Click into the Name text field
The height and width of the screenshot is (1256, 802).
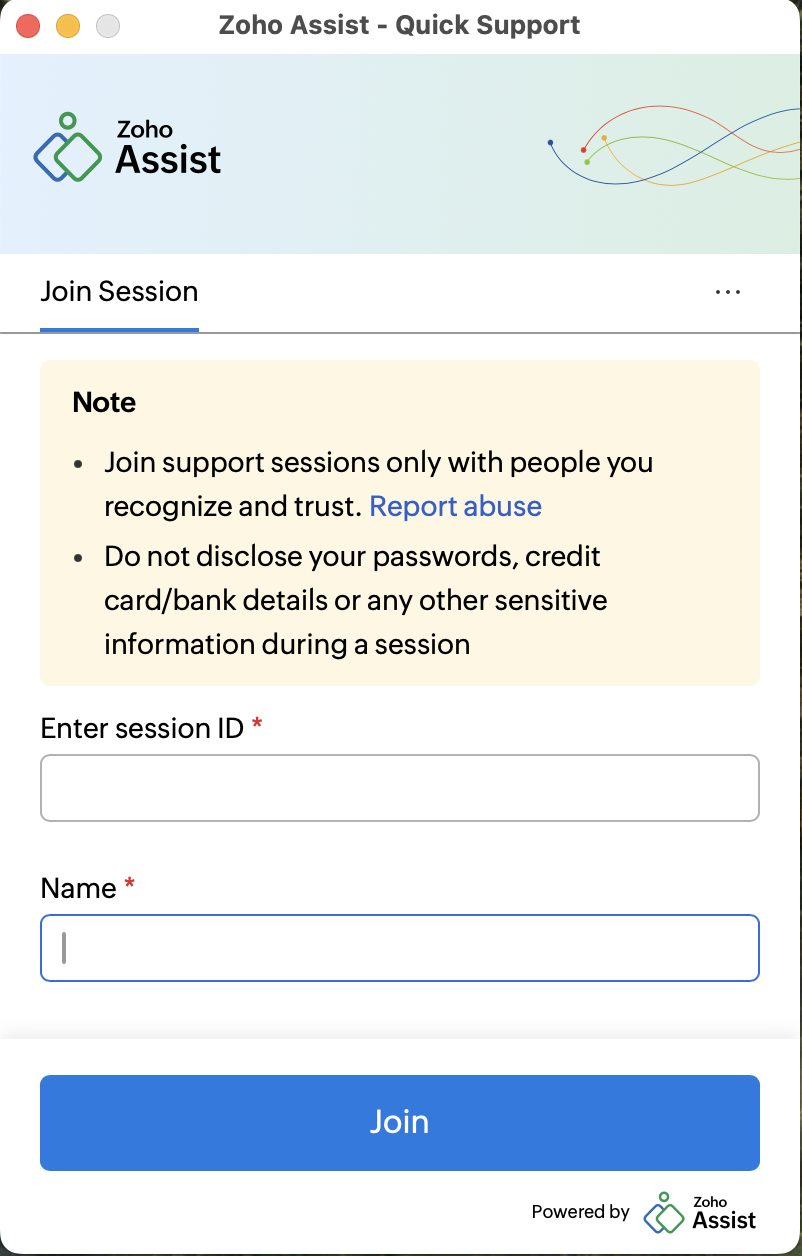click(400, 948)
